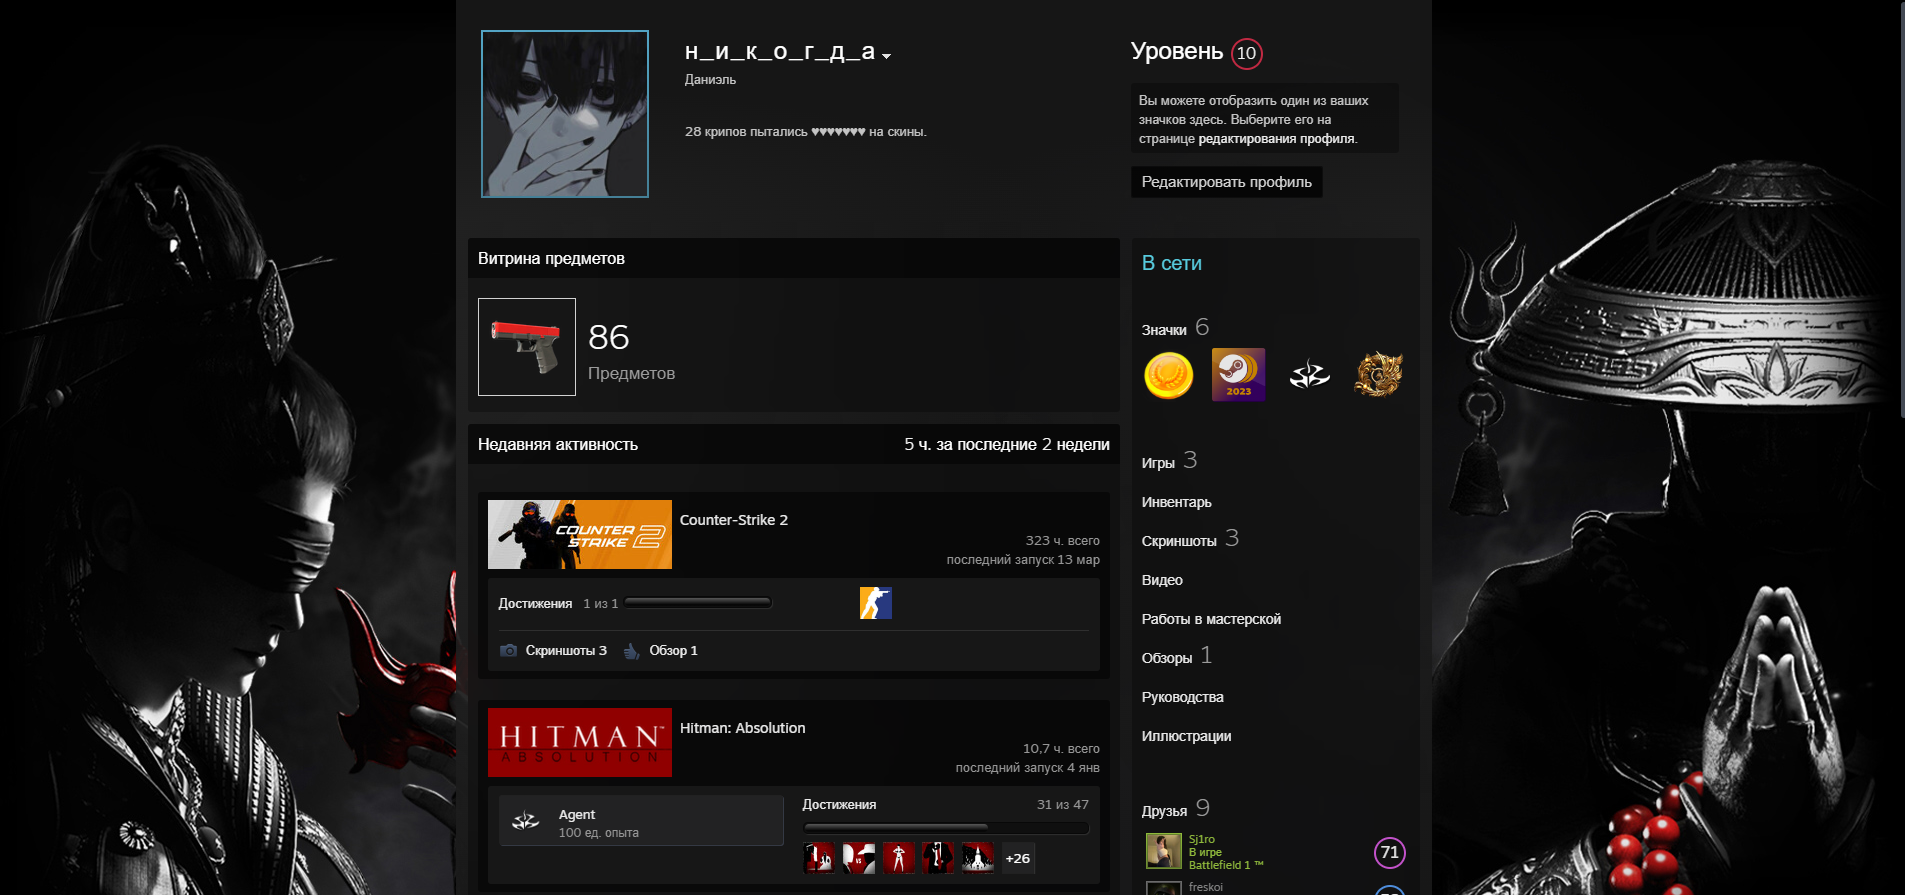Click Sj1ro's level 71 badge
1905x895 pixels.
click(1389, 853)
